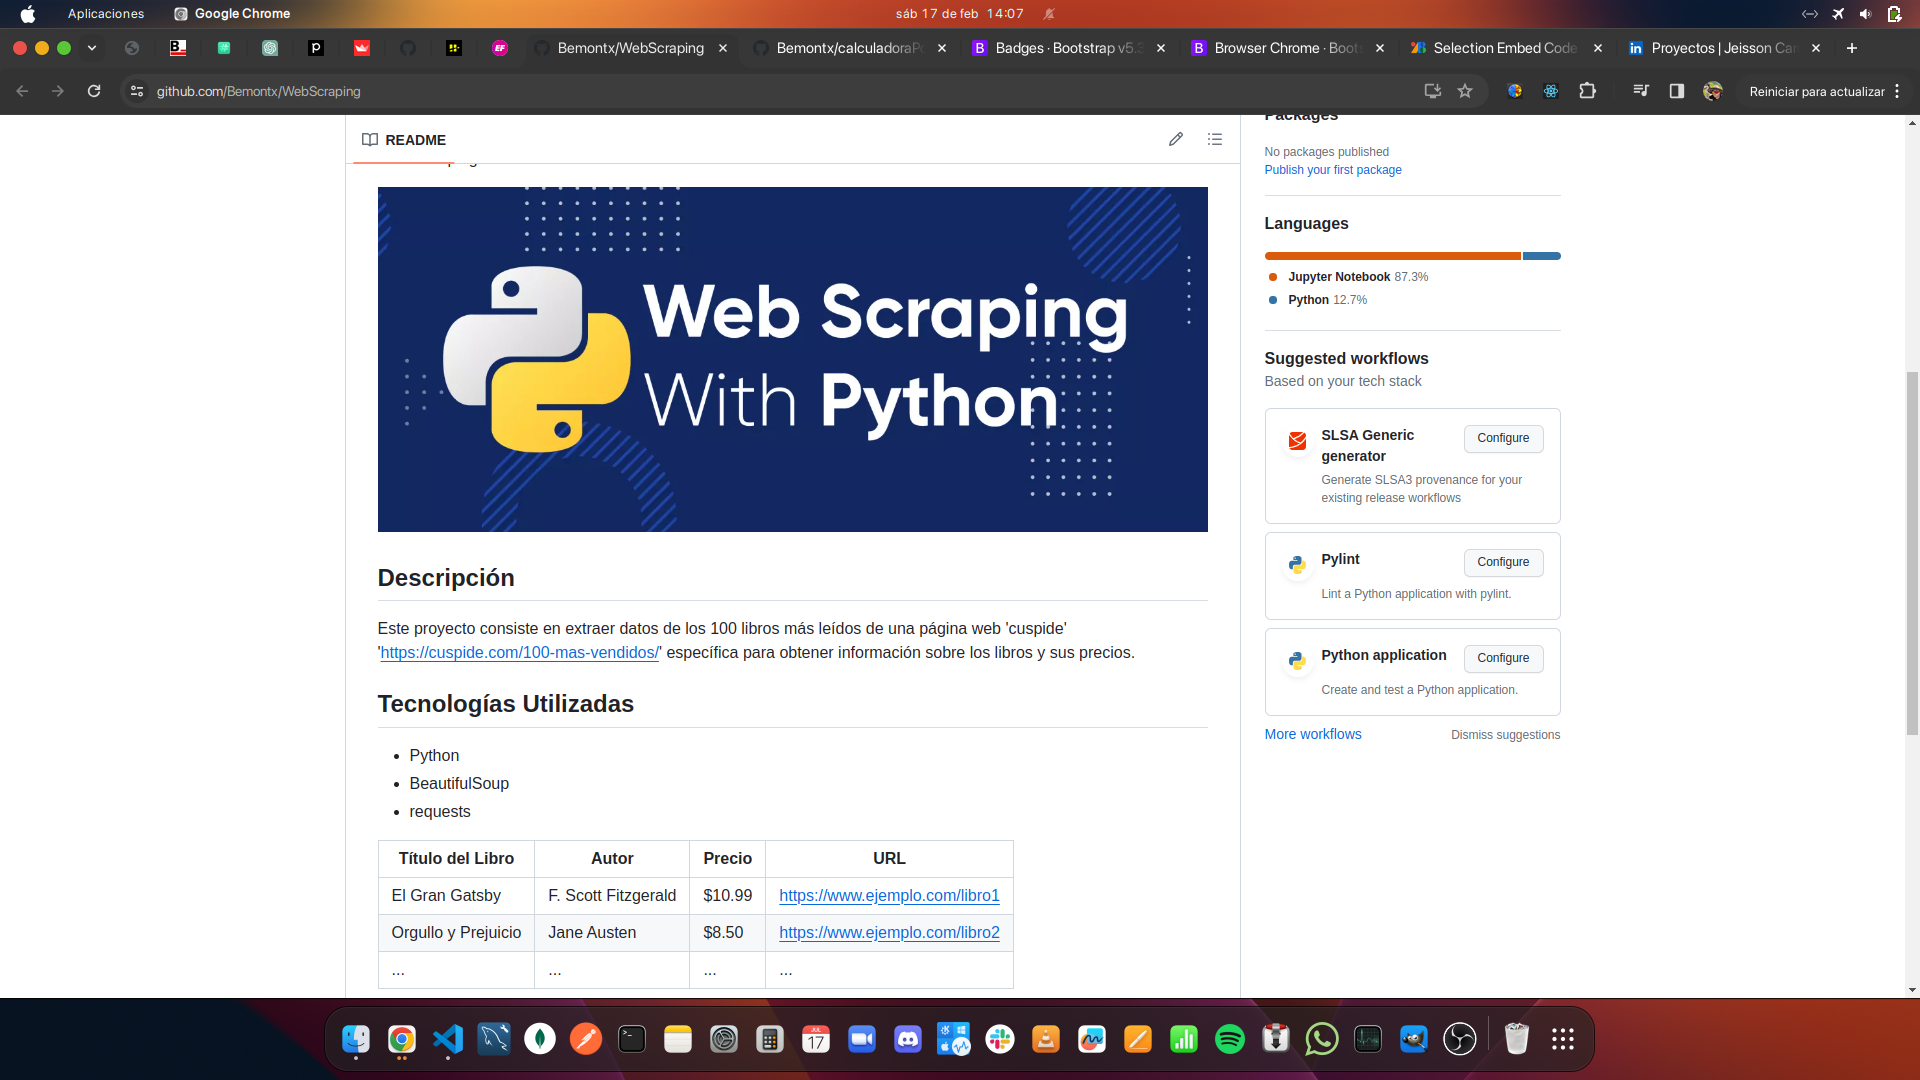Open the README outline list icon

pos(1215,139)
